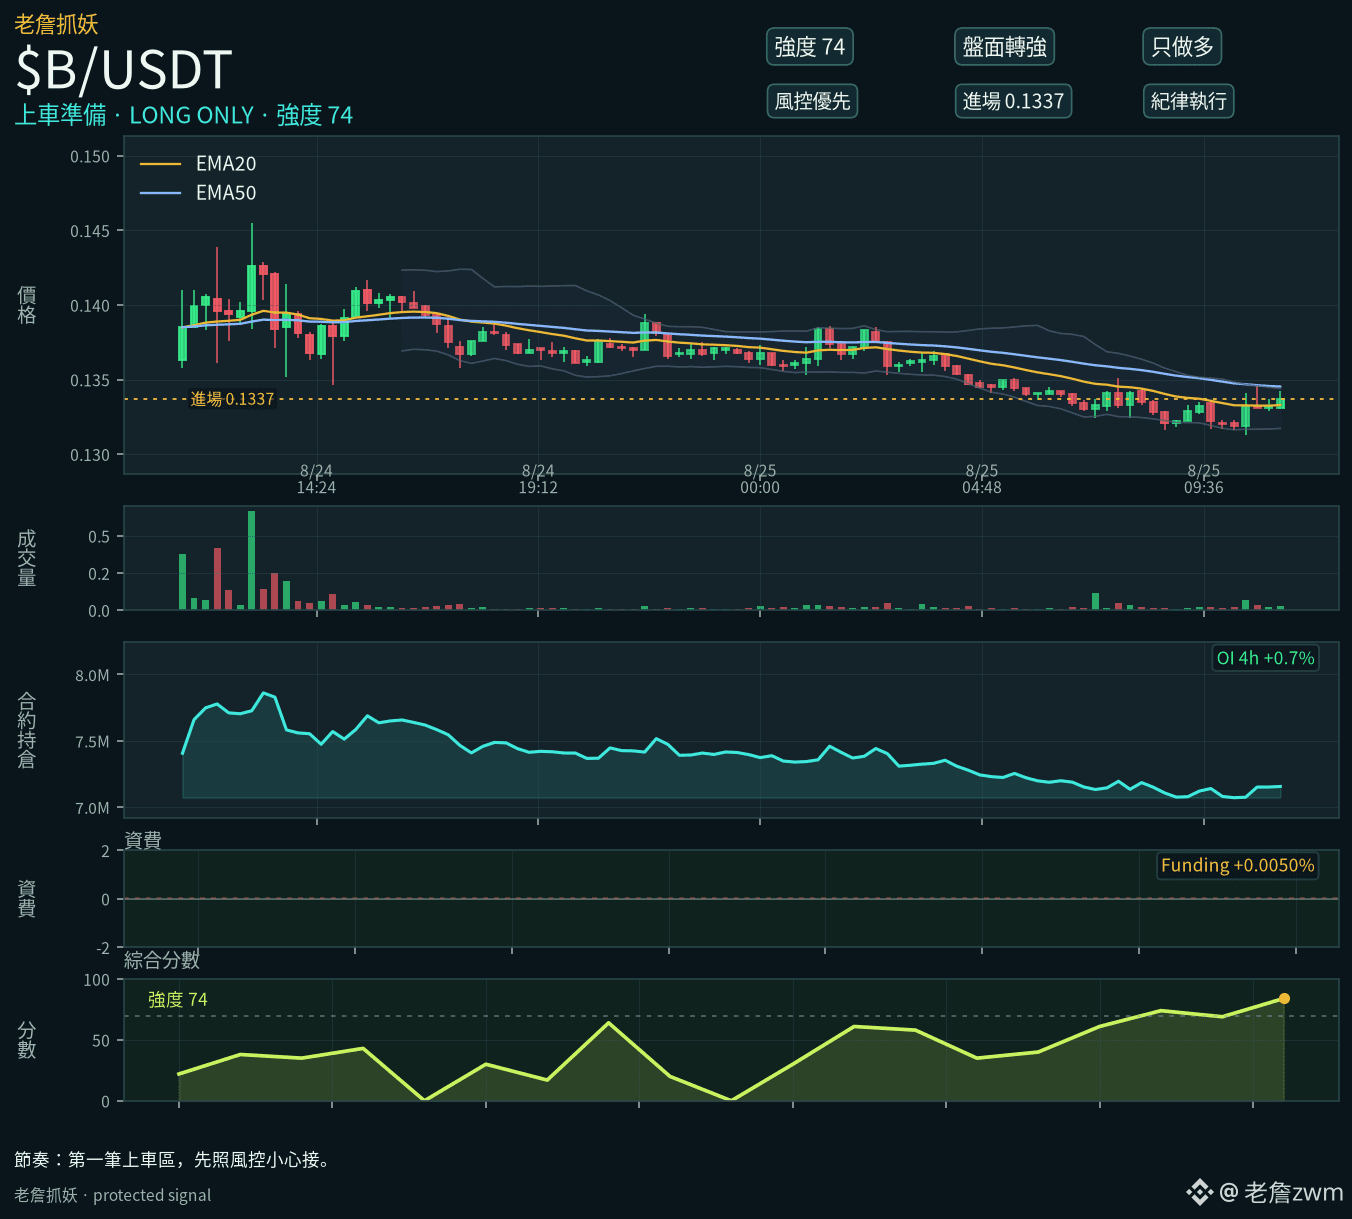Viewport: 1352px width, 1219px height.
Task: Click the -2 funding axis tick
Action: tap(102, 948)
